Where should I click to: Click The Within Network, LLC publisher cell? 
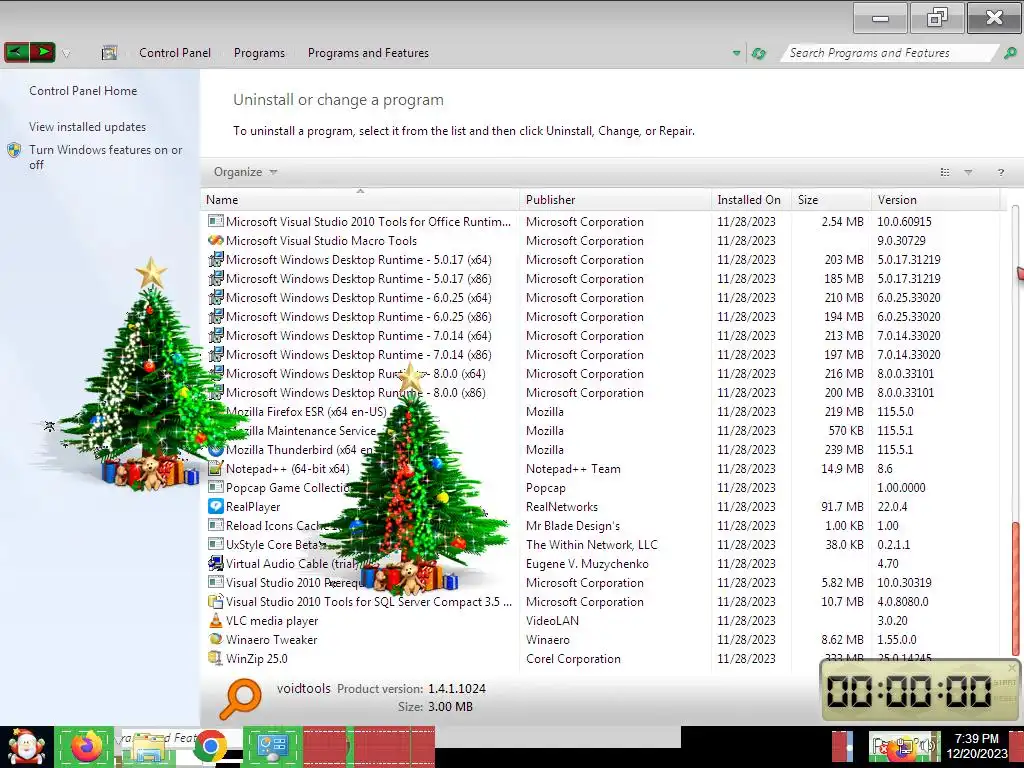(592, 545)
